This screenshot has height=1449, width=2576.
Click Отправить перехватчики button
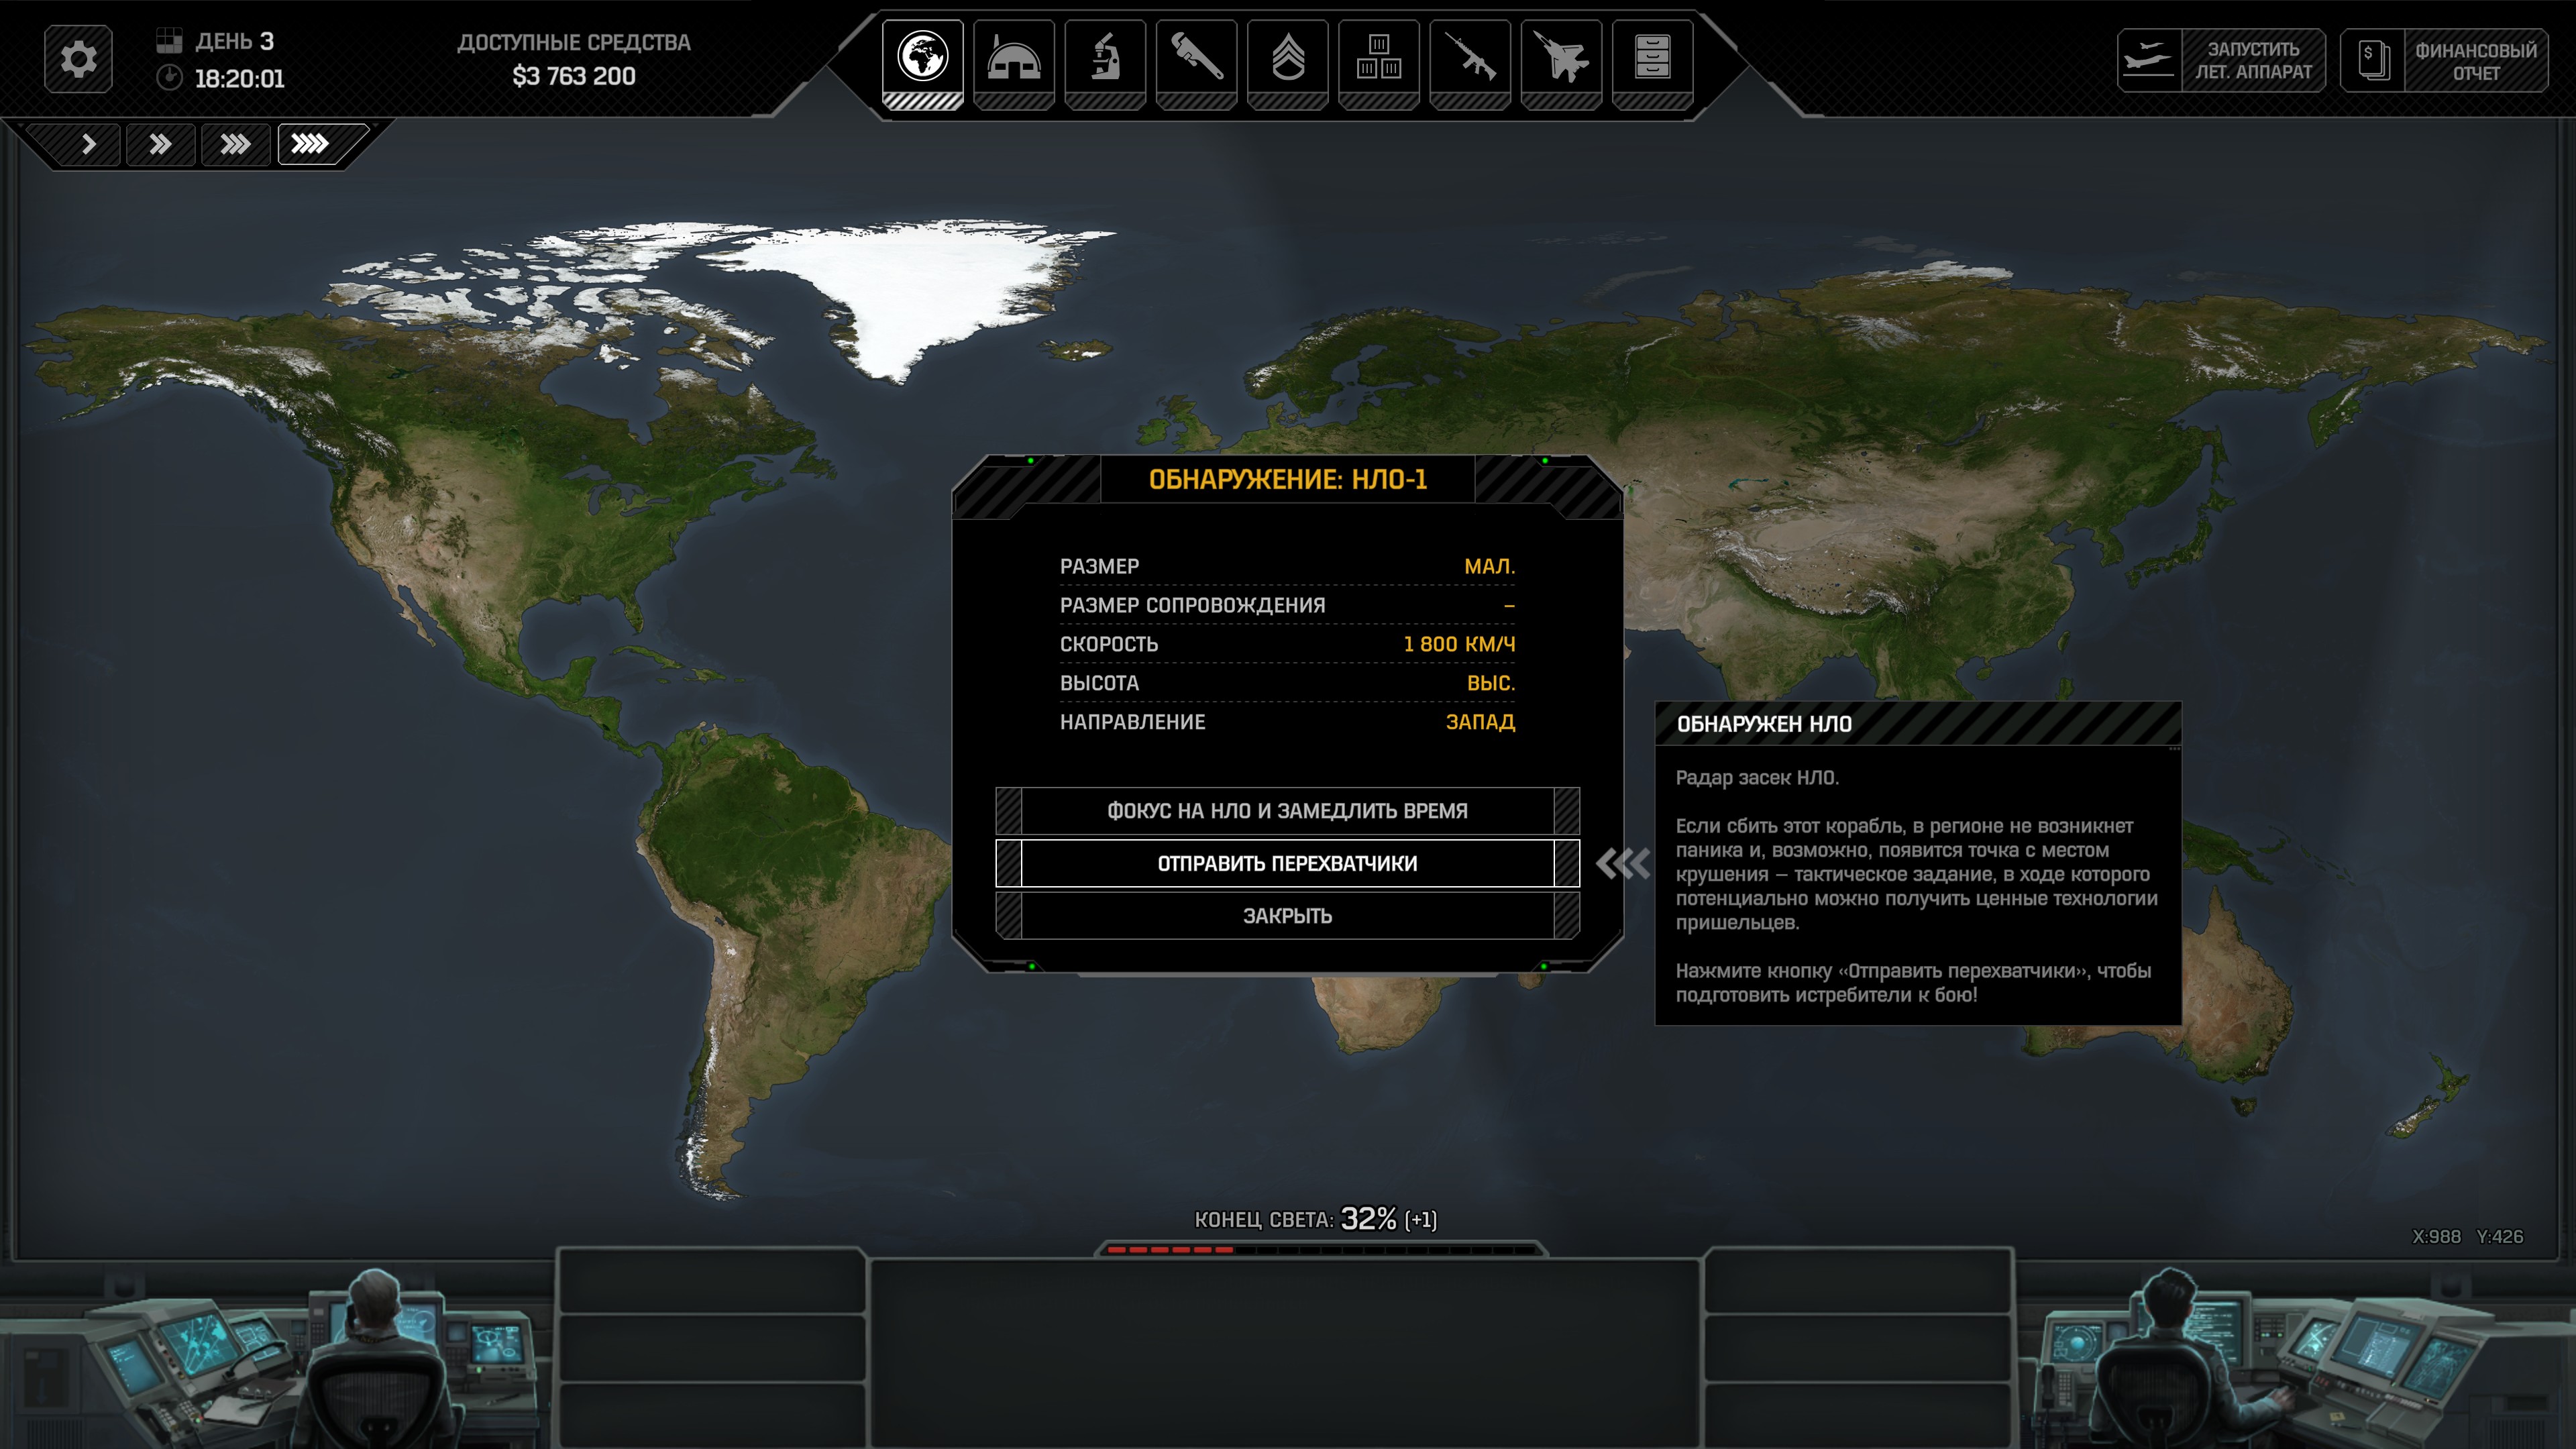click(x=1287, y=863)
